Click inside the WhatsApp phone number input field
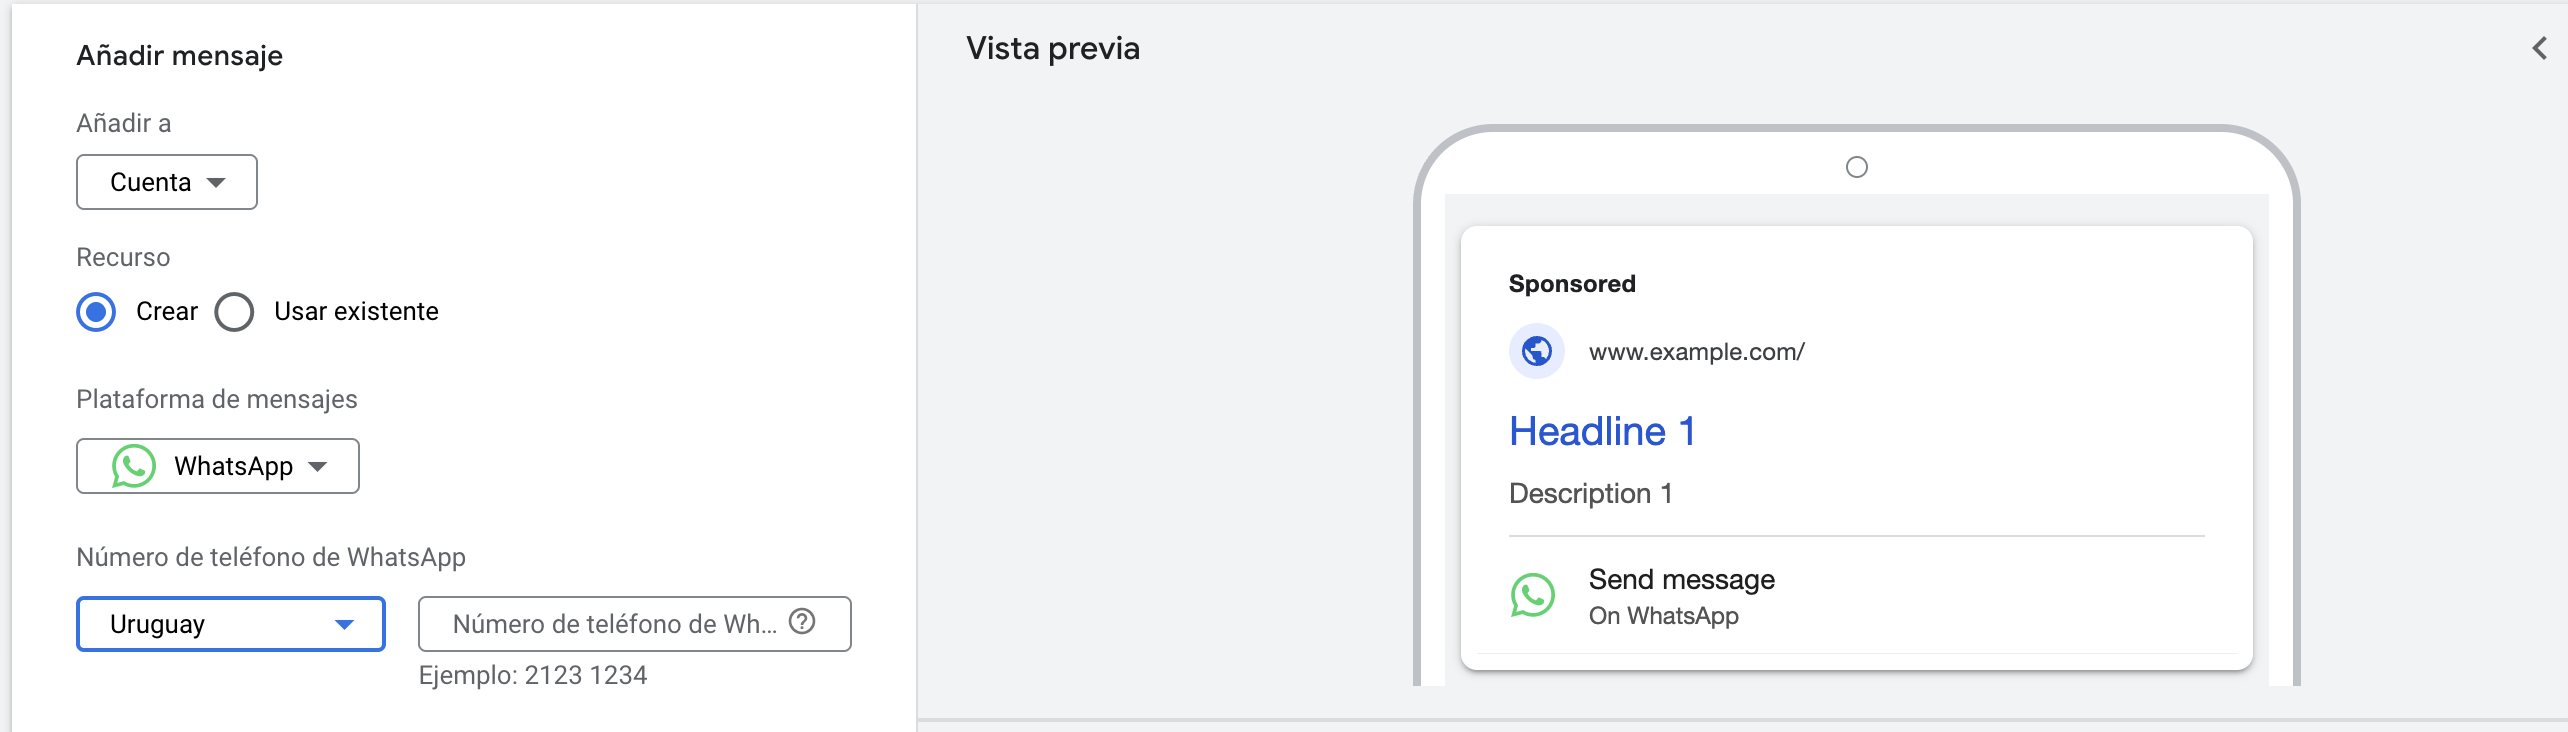Viewport: 2568px width, 732px height. click(610, 624)
